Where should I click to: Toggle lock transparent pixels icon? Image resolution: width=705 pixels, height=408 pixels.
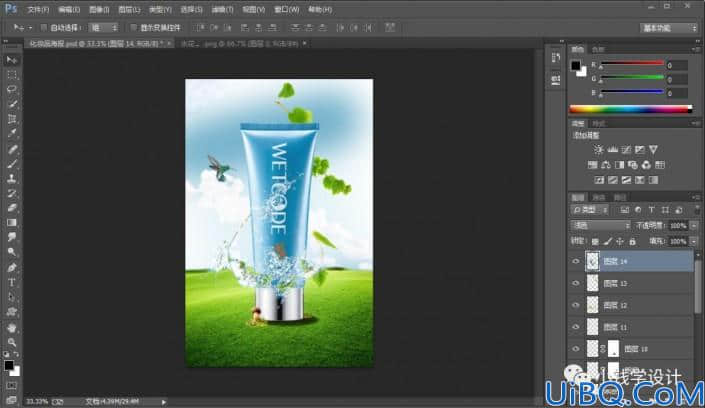[x=595, y=242]
